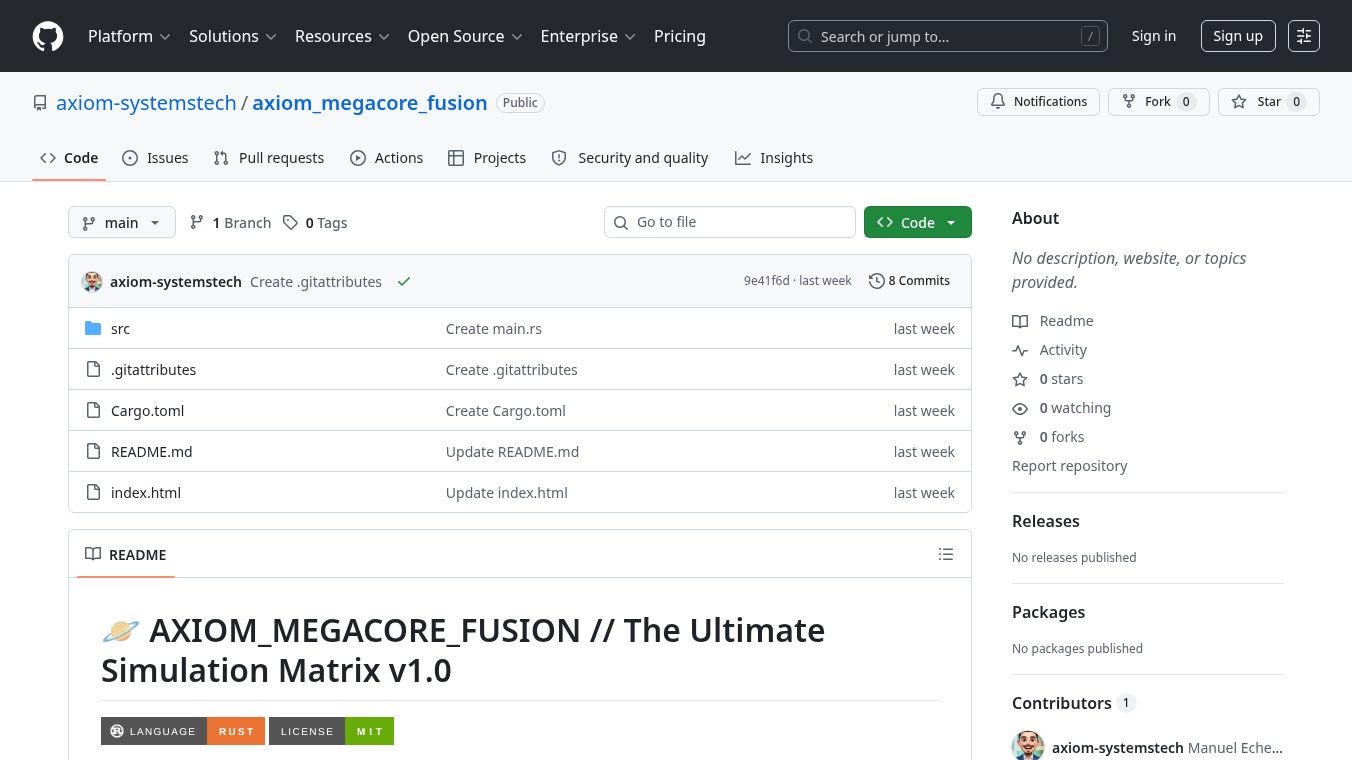This screenshot has width=1352, height=760.
Task: Open the axiom-systemstech owner profile
Action: (146, 103)
